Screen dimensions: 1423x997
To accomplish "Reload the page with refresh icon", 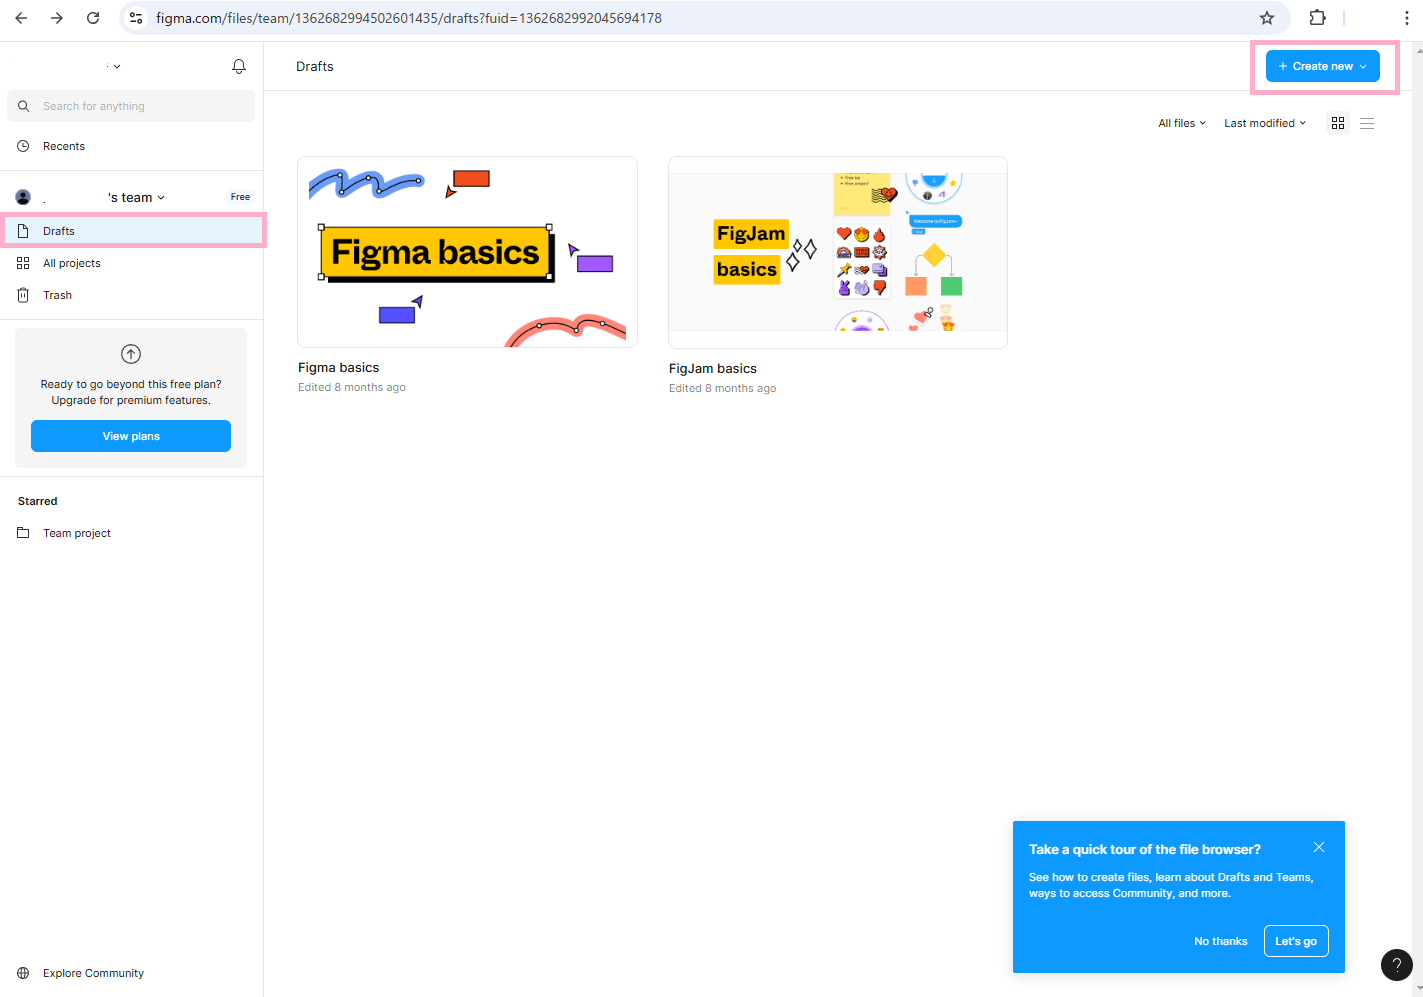I will click(93, 18).
